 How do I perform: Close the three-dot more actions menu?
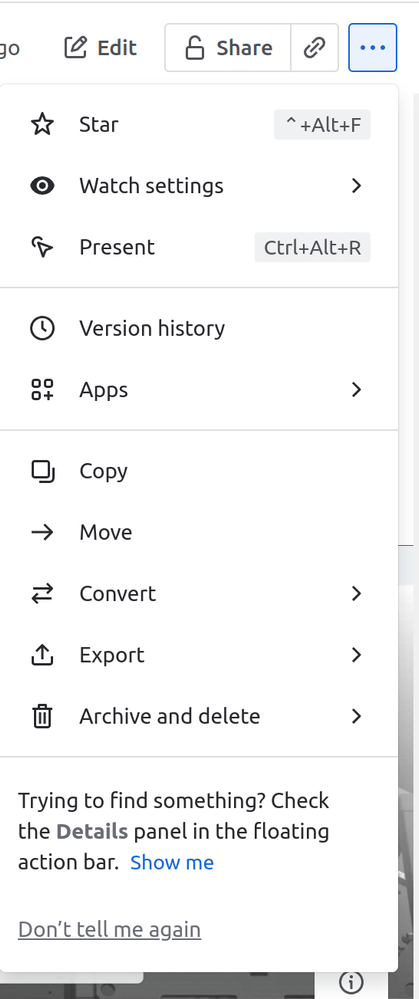[x=373, y=48]
